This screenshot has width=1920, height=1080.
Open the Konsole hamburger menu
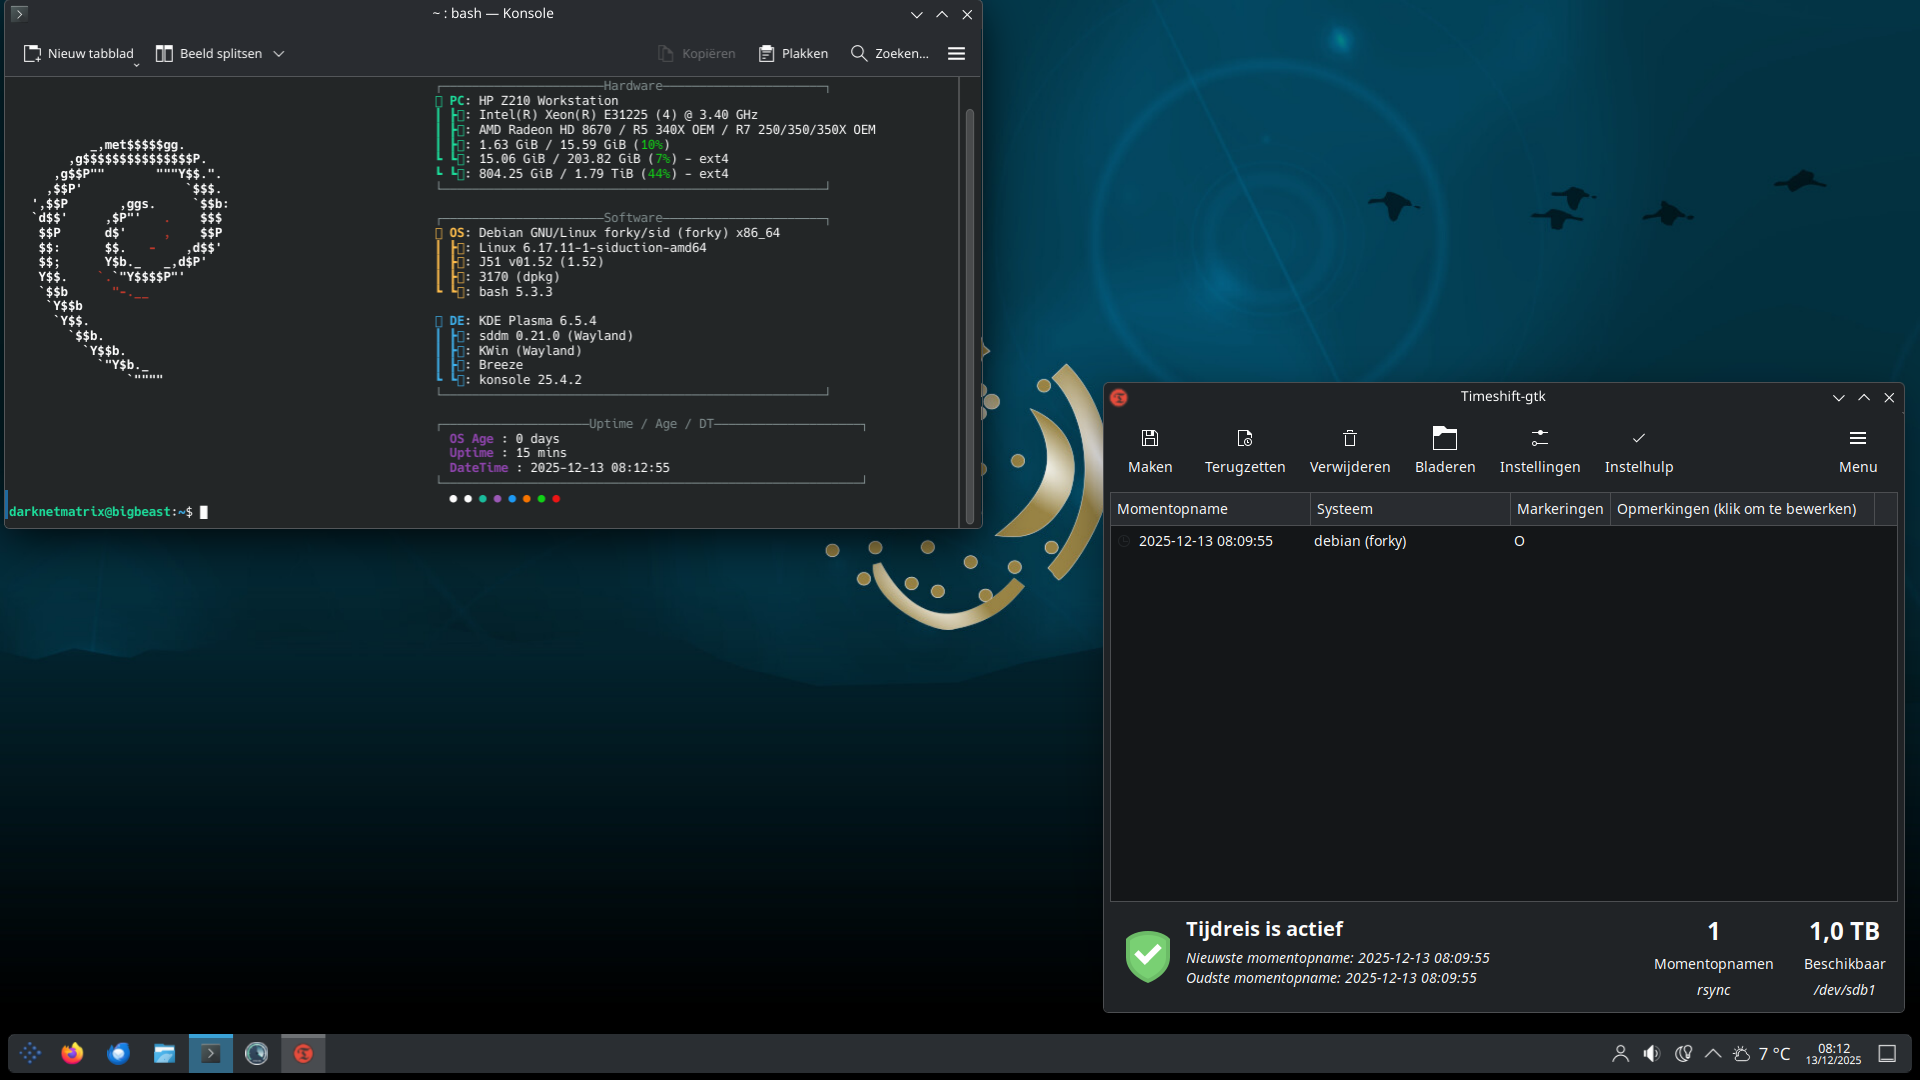(956, 54)
